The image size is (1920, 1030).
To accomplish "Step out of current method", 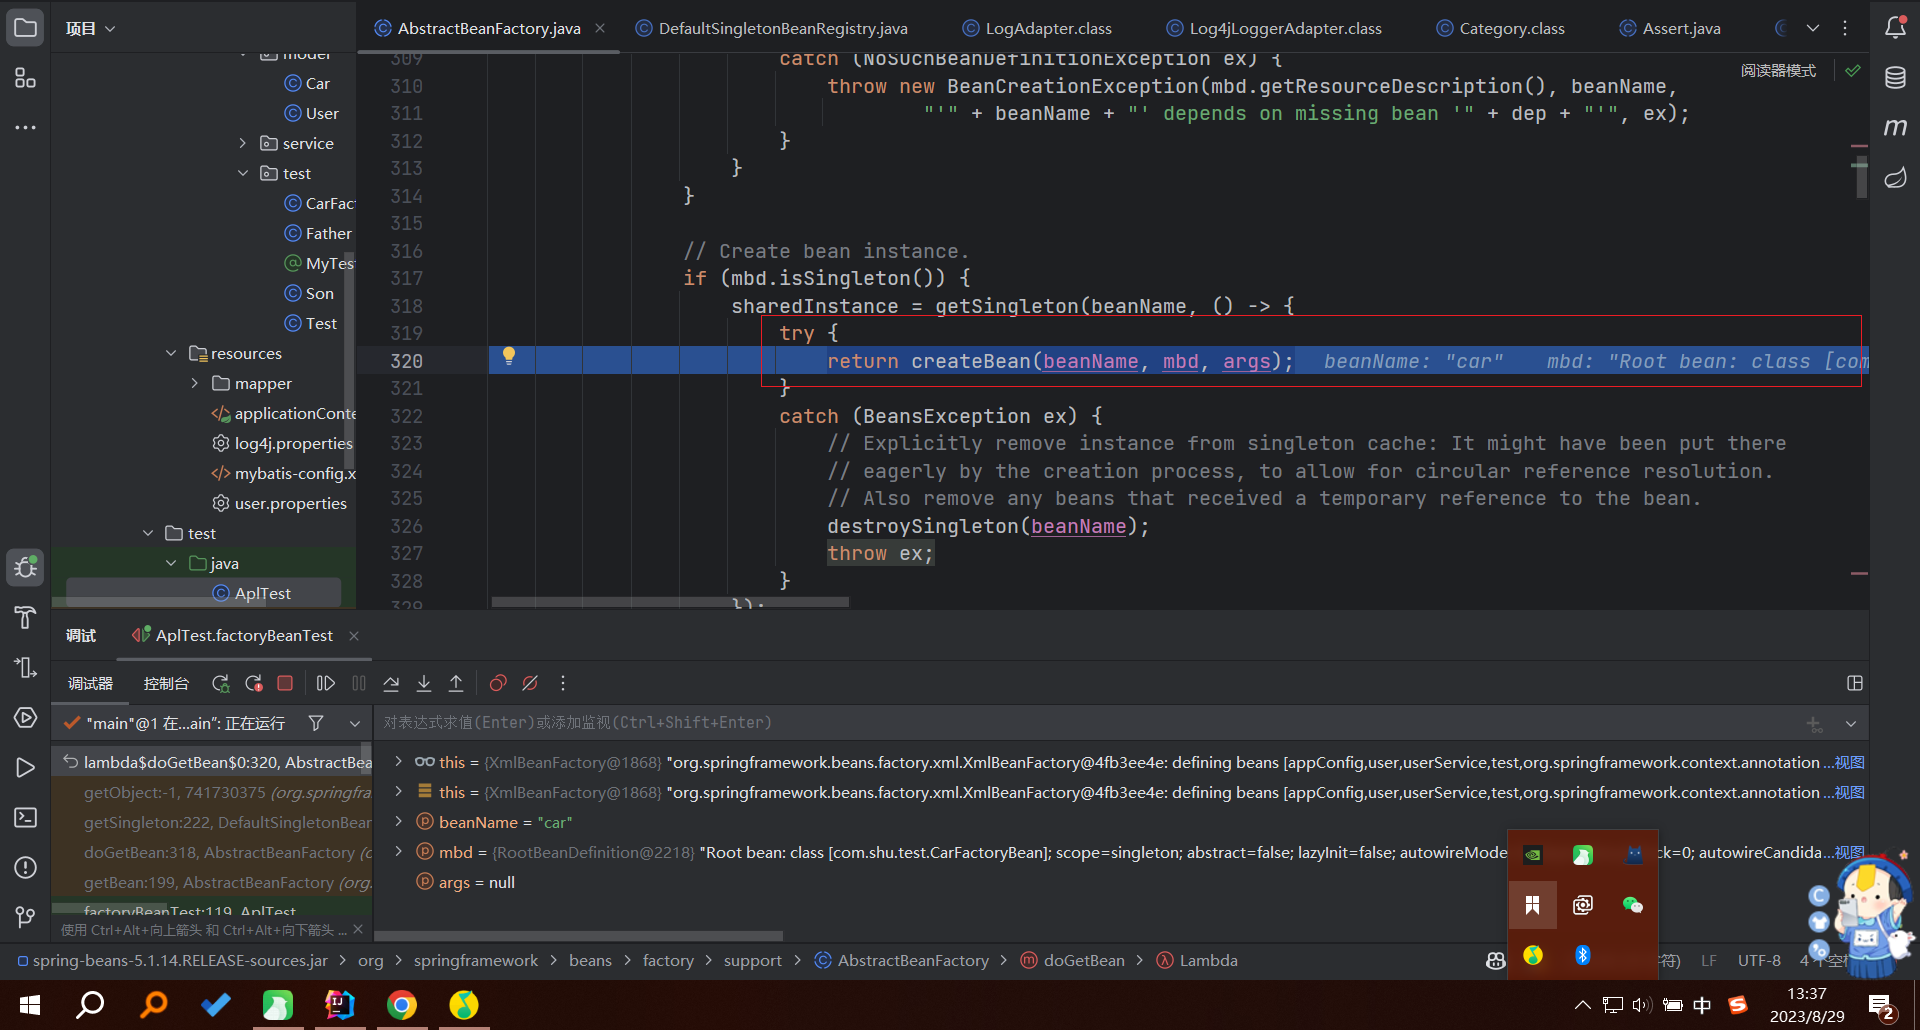I will [x=456, y=683].
